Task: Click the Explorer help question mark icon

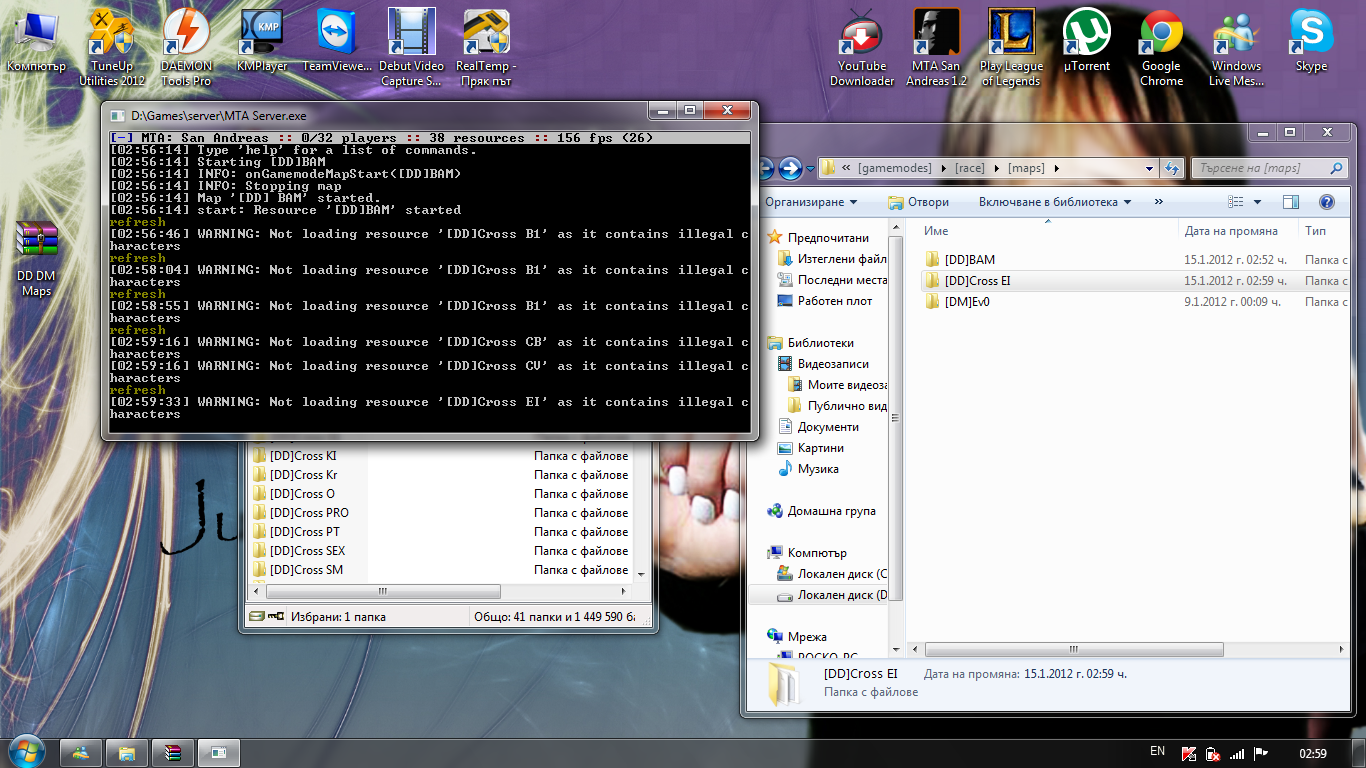Action: pyautogui.click(x=1326, y=202)
